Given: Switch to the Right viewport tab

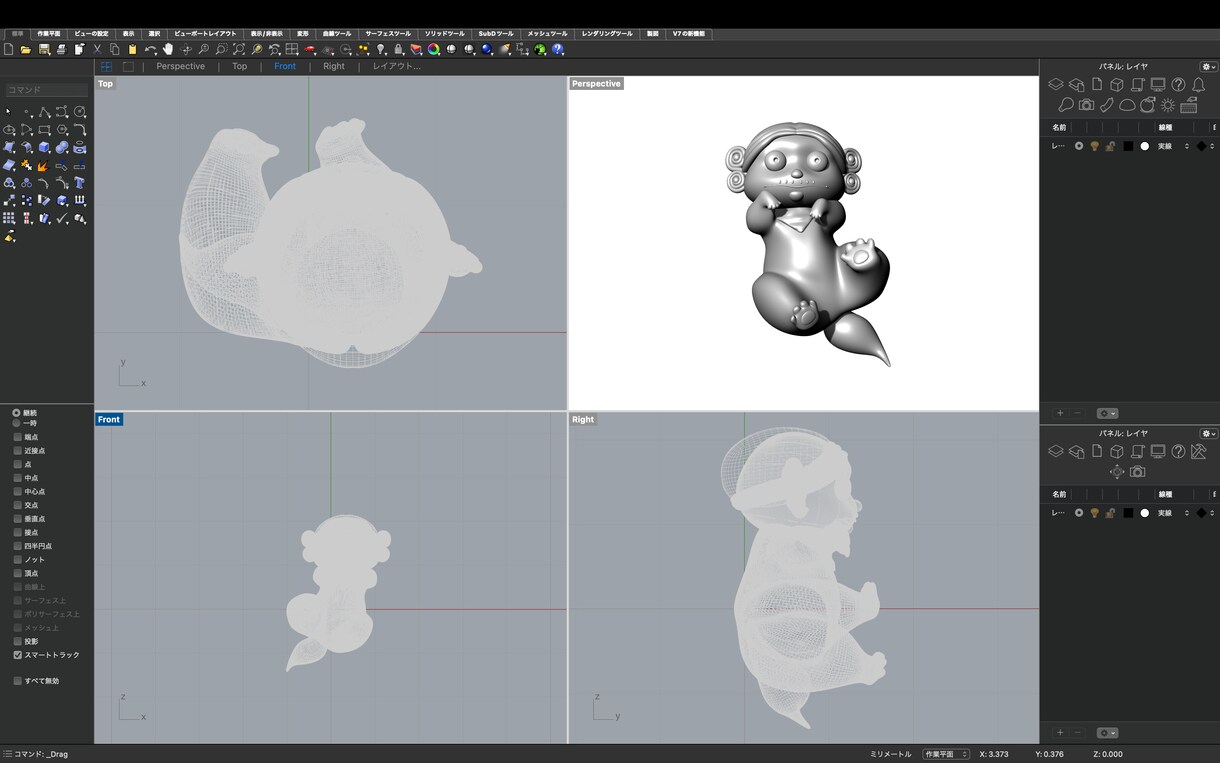Looking at the screenshot, I should point(334,66).
